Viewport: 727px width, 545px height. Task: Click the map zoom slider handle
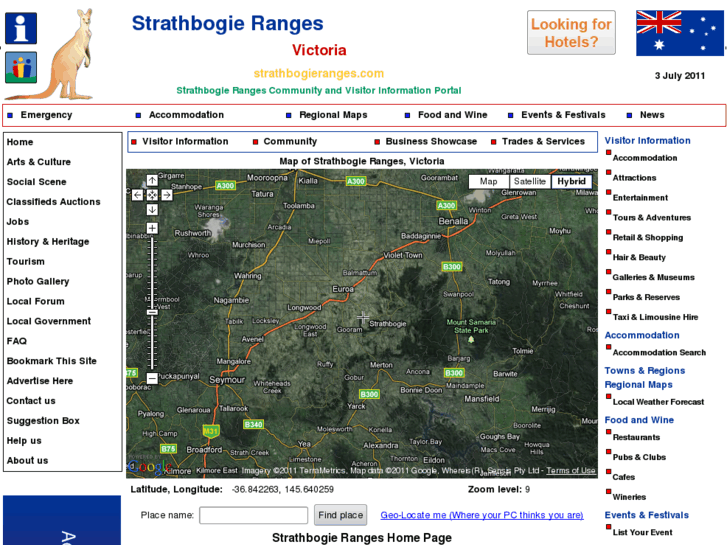[152, 312]
